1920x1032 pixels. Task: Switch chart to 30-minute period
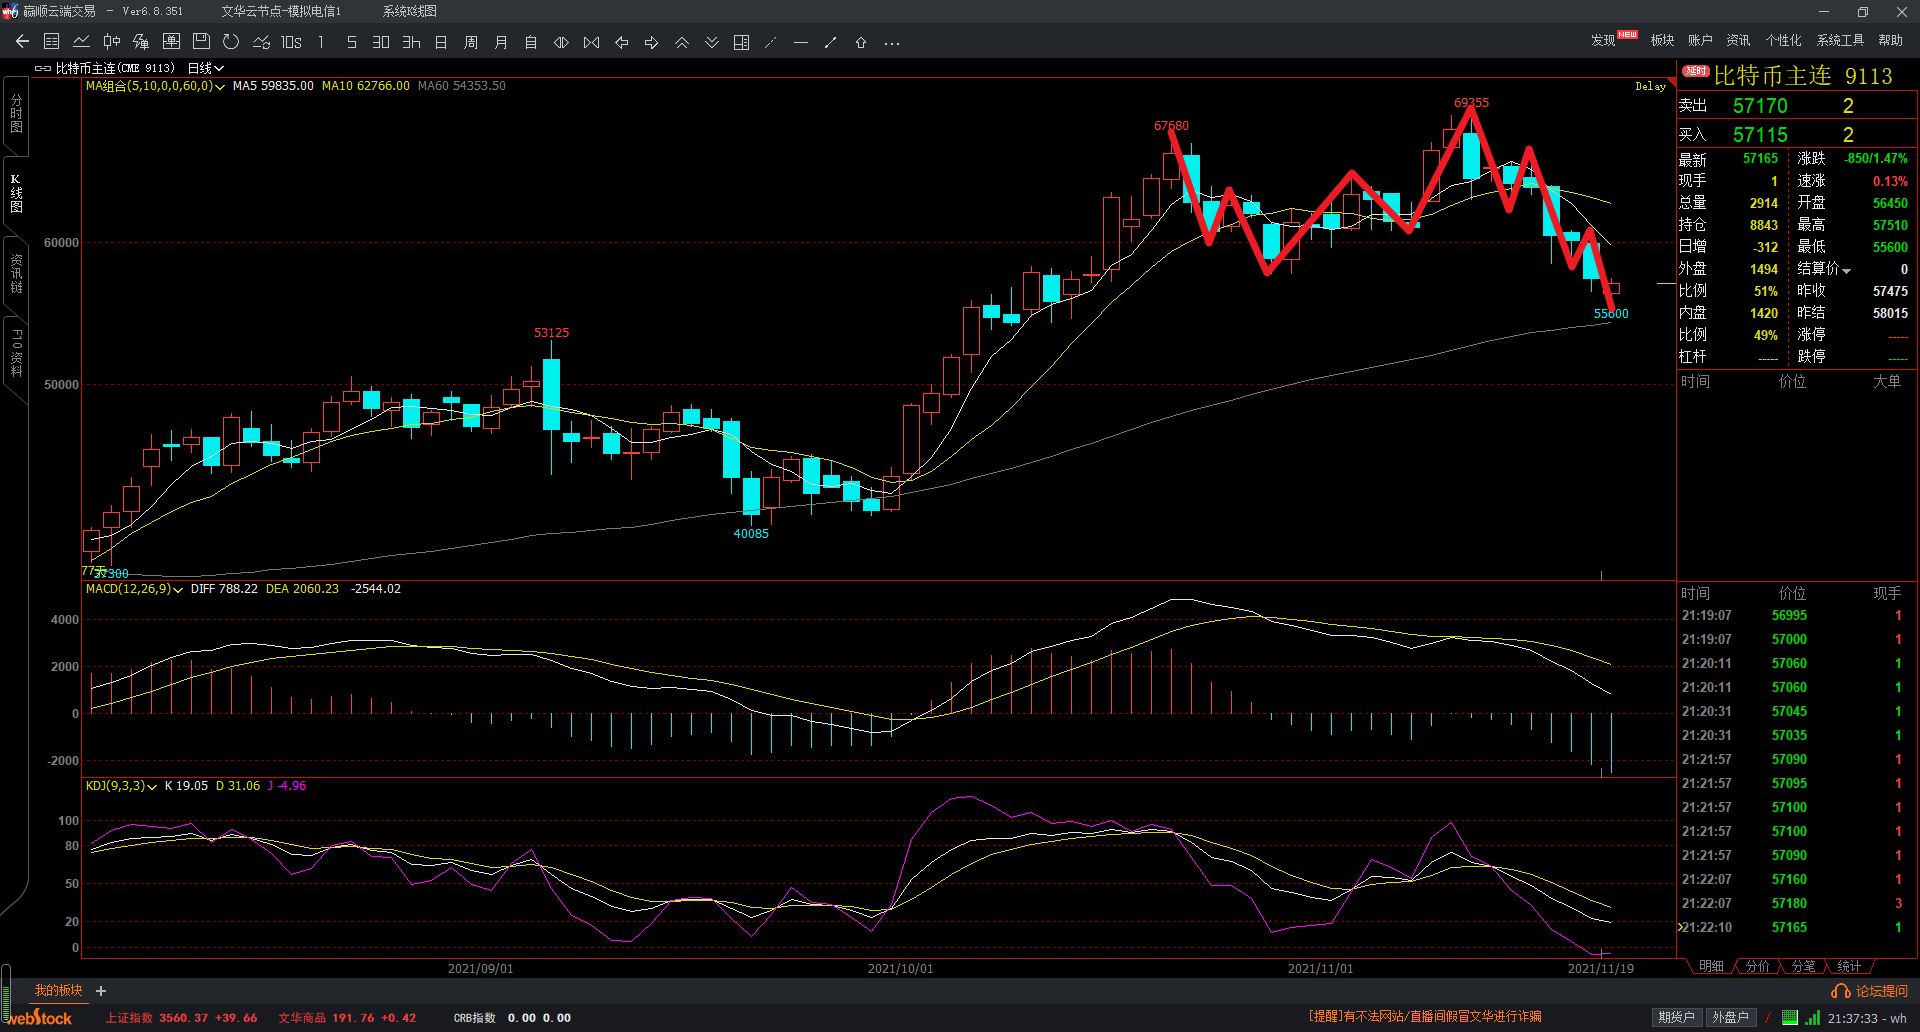[381, 42]
